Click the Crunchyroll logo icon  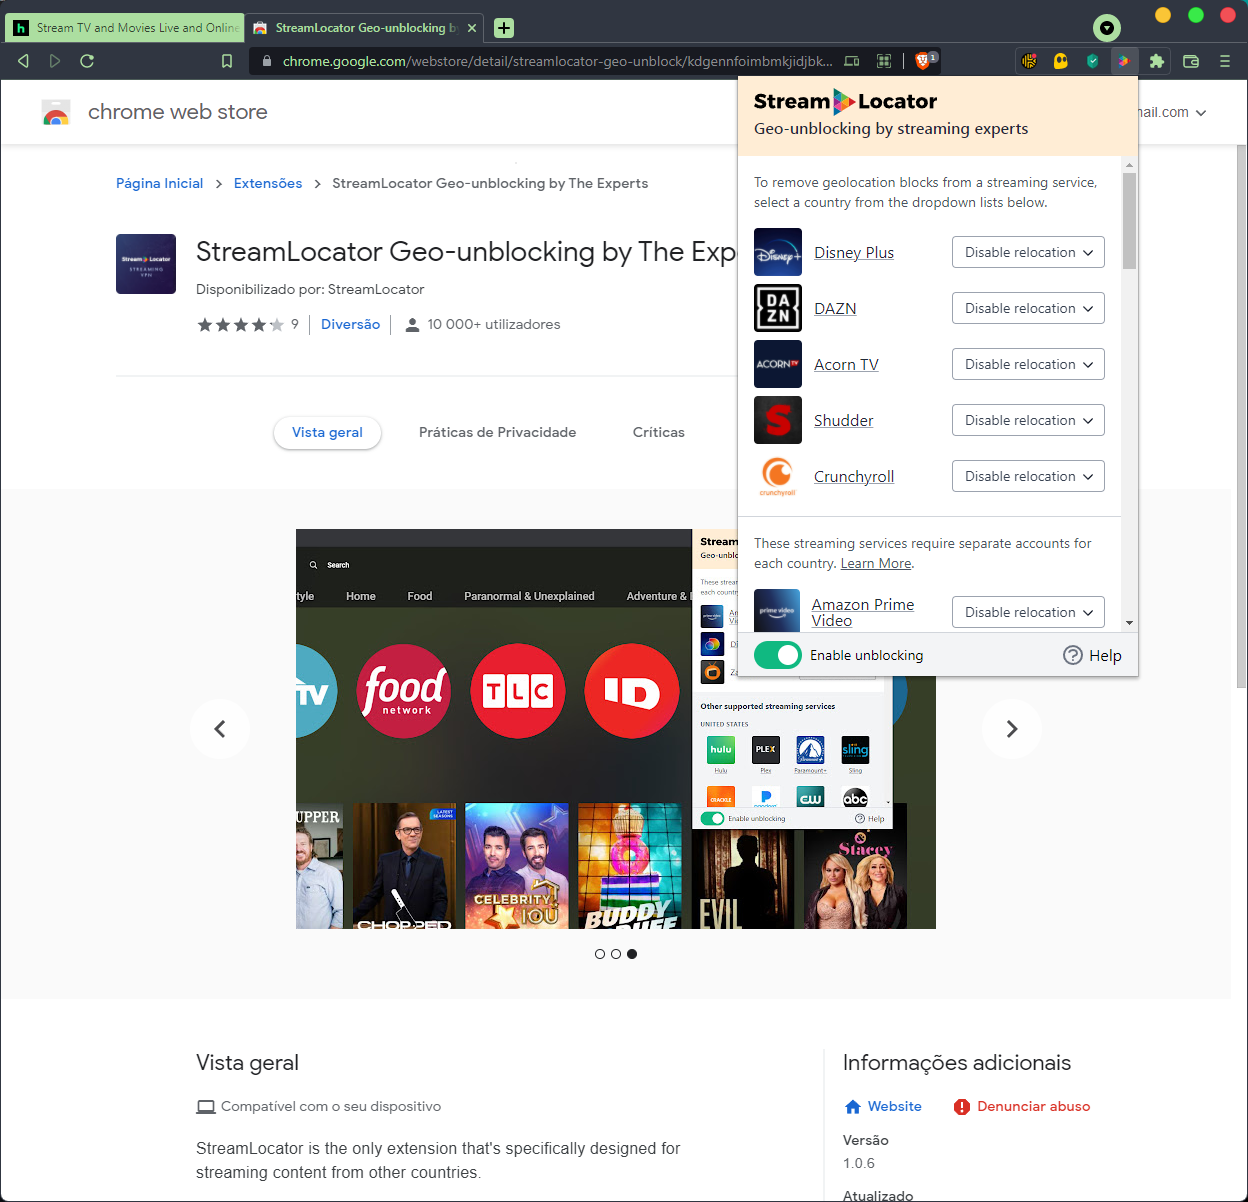pyautogui.click(x=778, y=476)
